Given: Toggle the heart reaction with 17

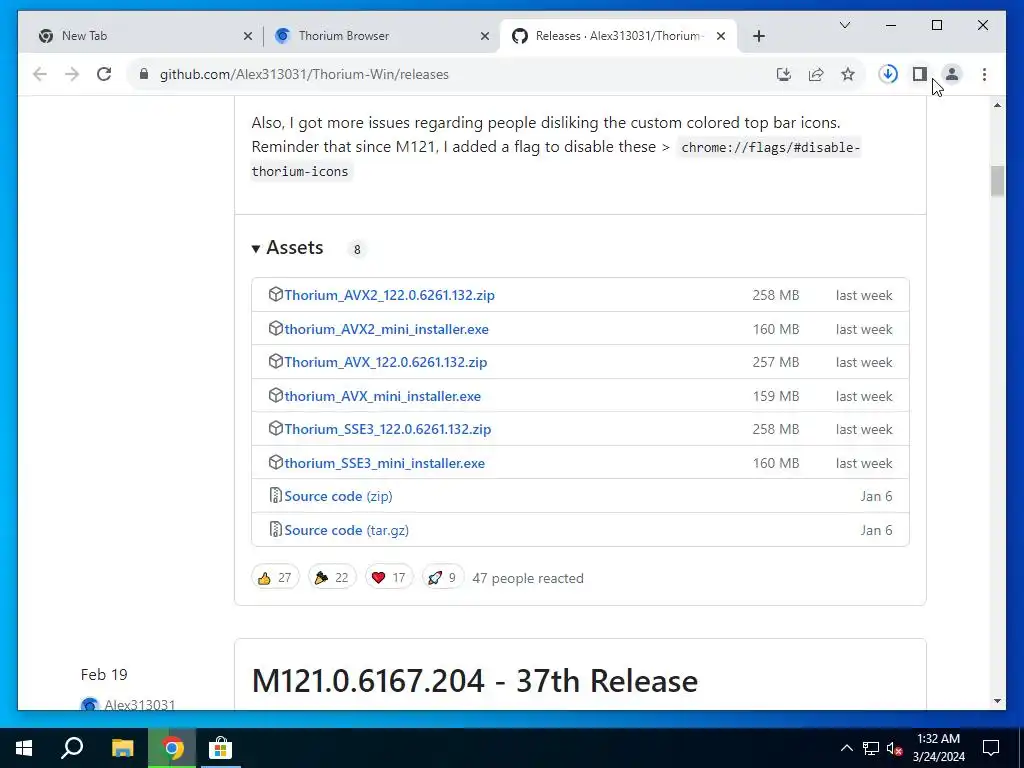Looking at the screenshot, I should pos(389,577).
